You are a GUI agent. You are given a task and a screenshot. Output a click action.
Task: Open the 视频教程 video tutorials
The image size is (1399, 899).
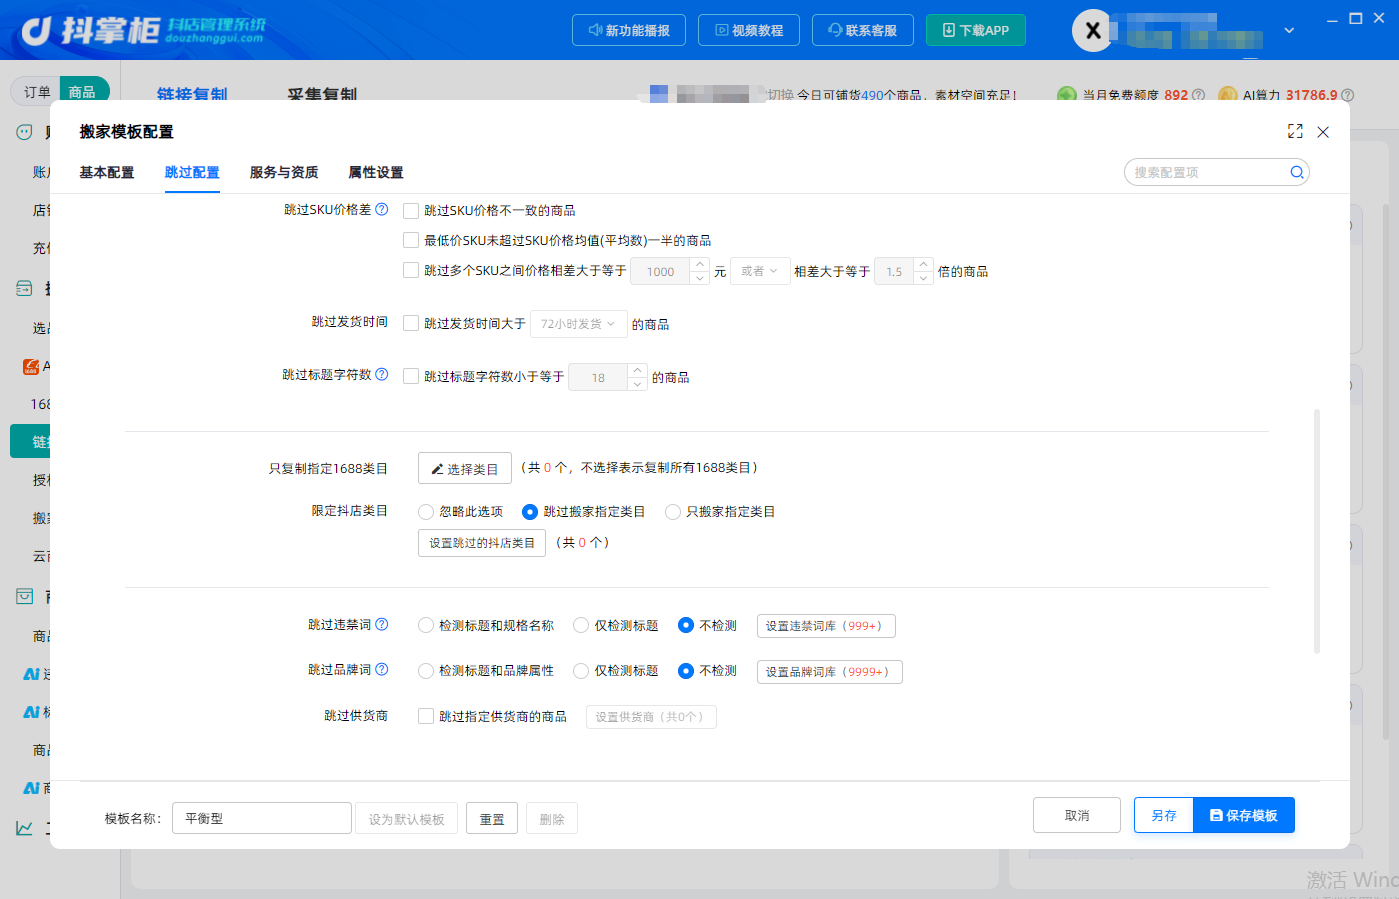[749, 30]
